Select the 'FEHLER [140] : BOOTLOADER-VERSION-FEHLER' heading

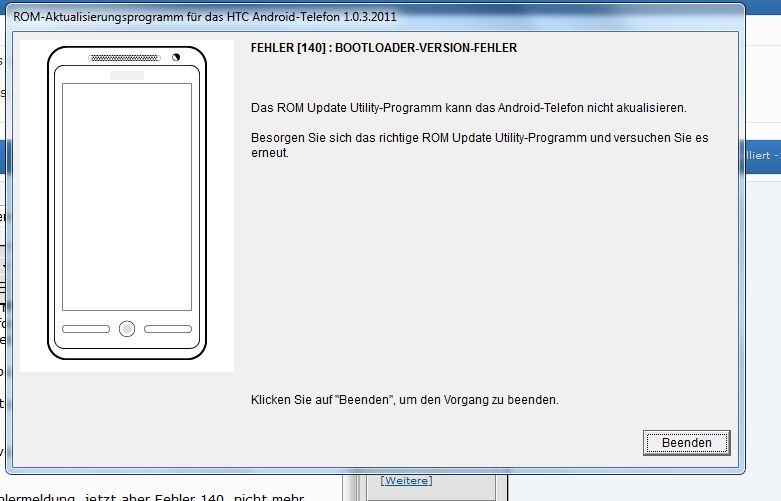[x=384, y=48]
